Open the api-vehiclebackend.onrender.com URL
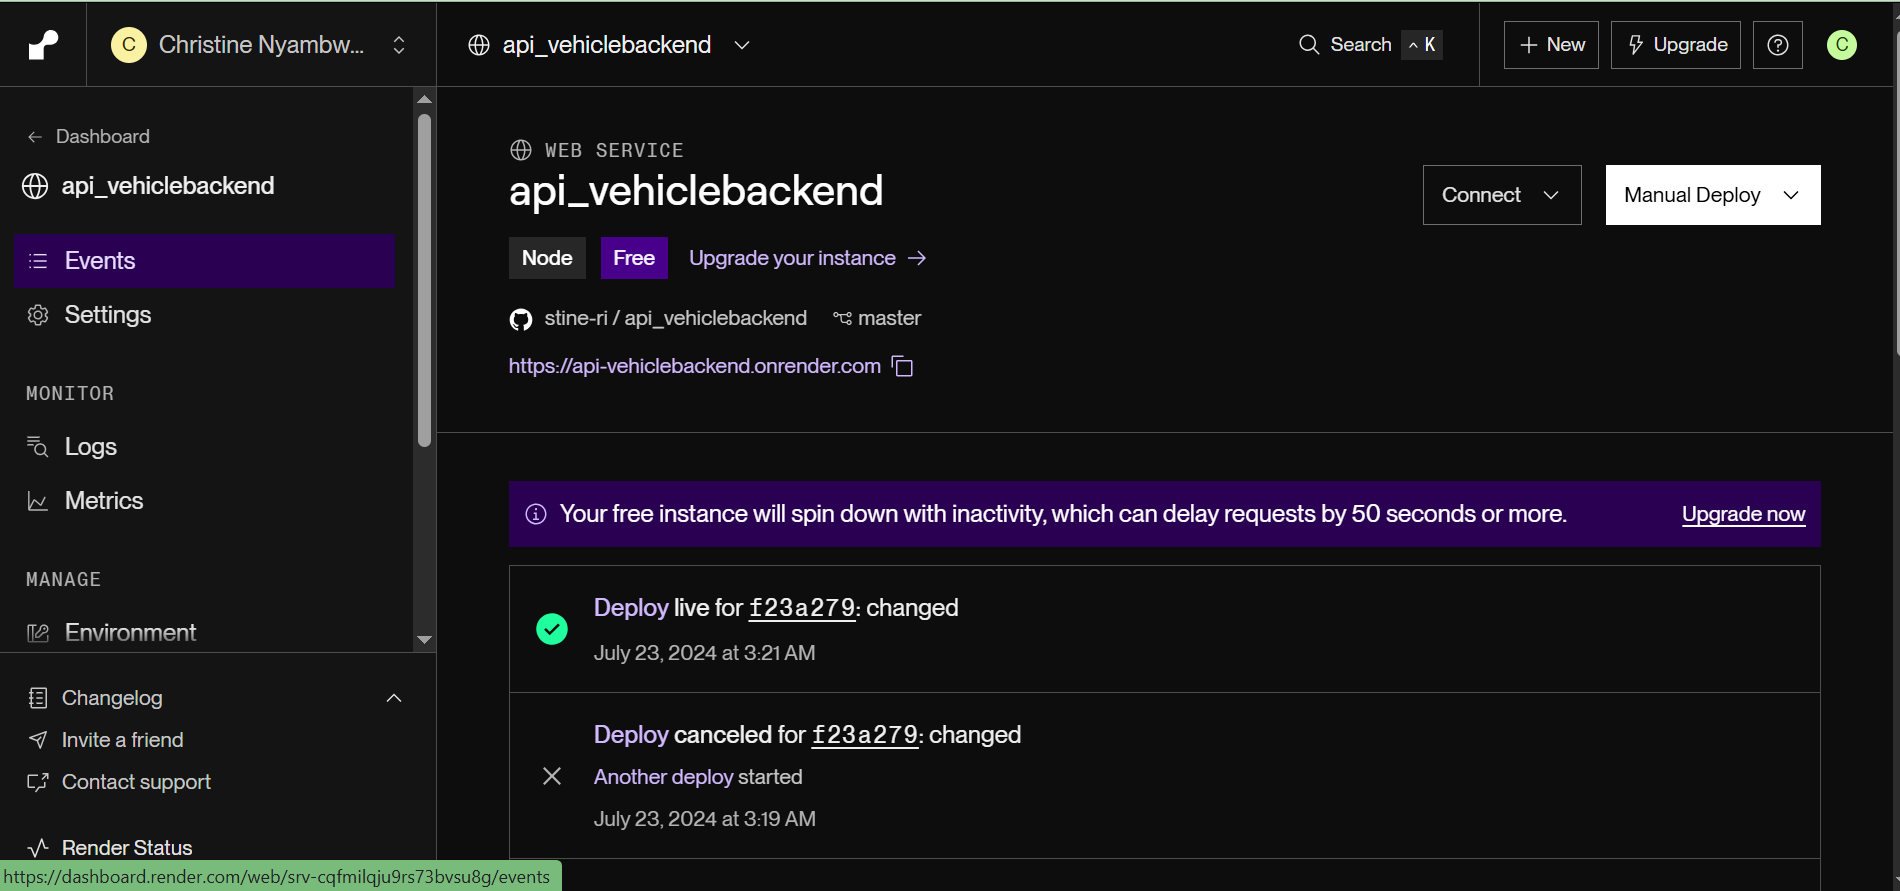This screenshot has height=891, width=1900. (x=694, y=366)
